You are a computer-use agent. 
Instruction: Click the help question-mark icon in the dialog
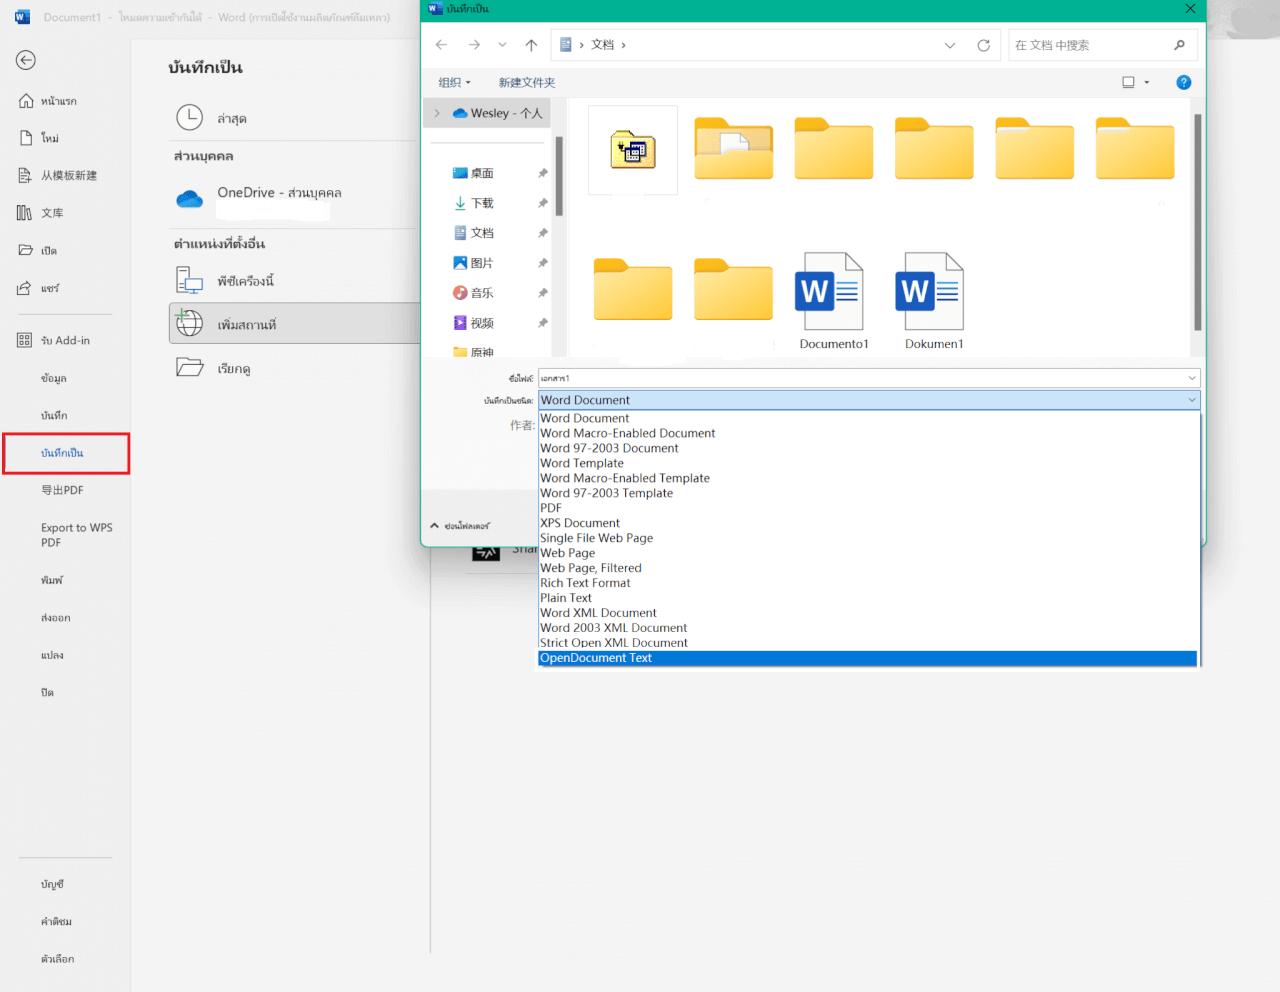[1184, 82]
